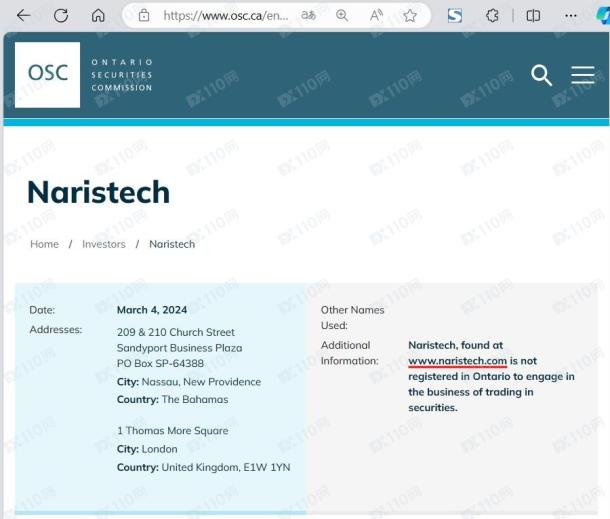
Task: Toggle split screen view icon
Action: coord(533,16)
